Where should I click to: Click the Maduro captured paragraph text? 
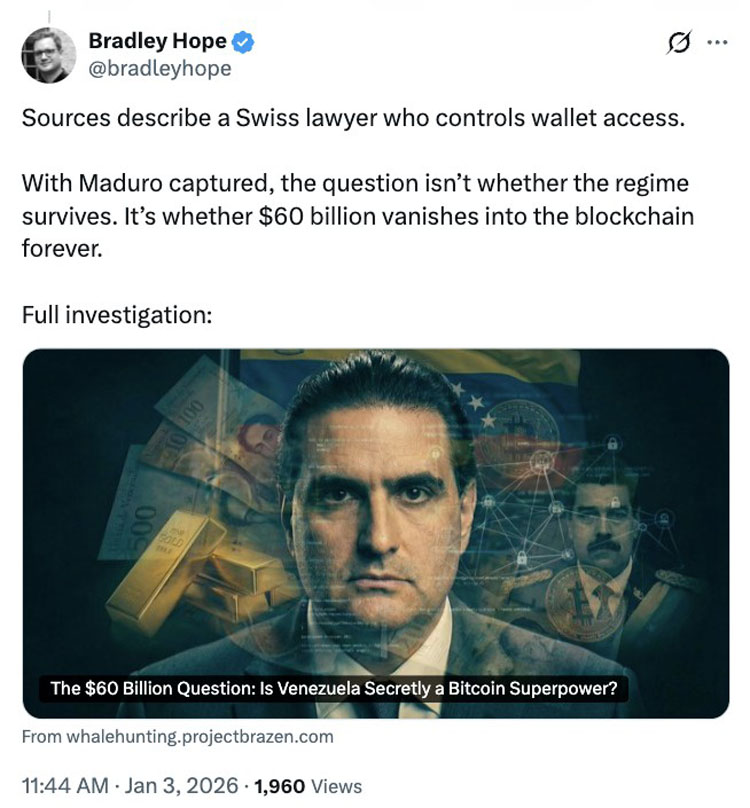[357, 216]
